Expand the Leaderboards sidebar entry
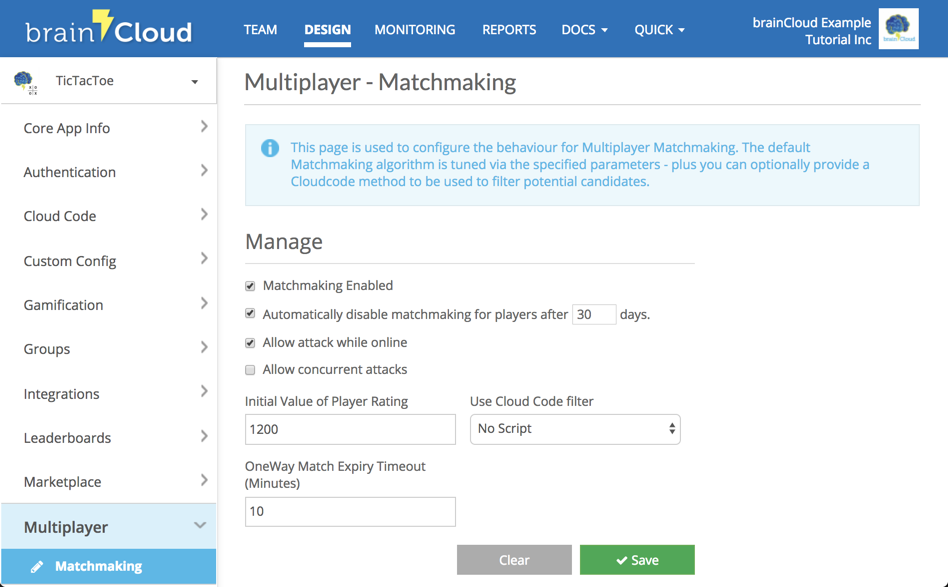The image size is (948, 587). [x=202, y=438]
